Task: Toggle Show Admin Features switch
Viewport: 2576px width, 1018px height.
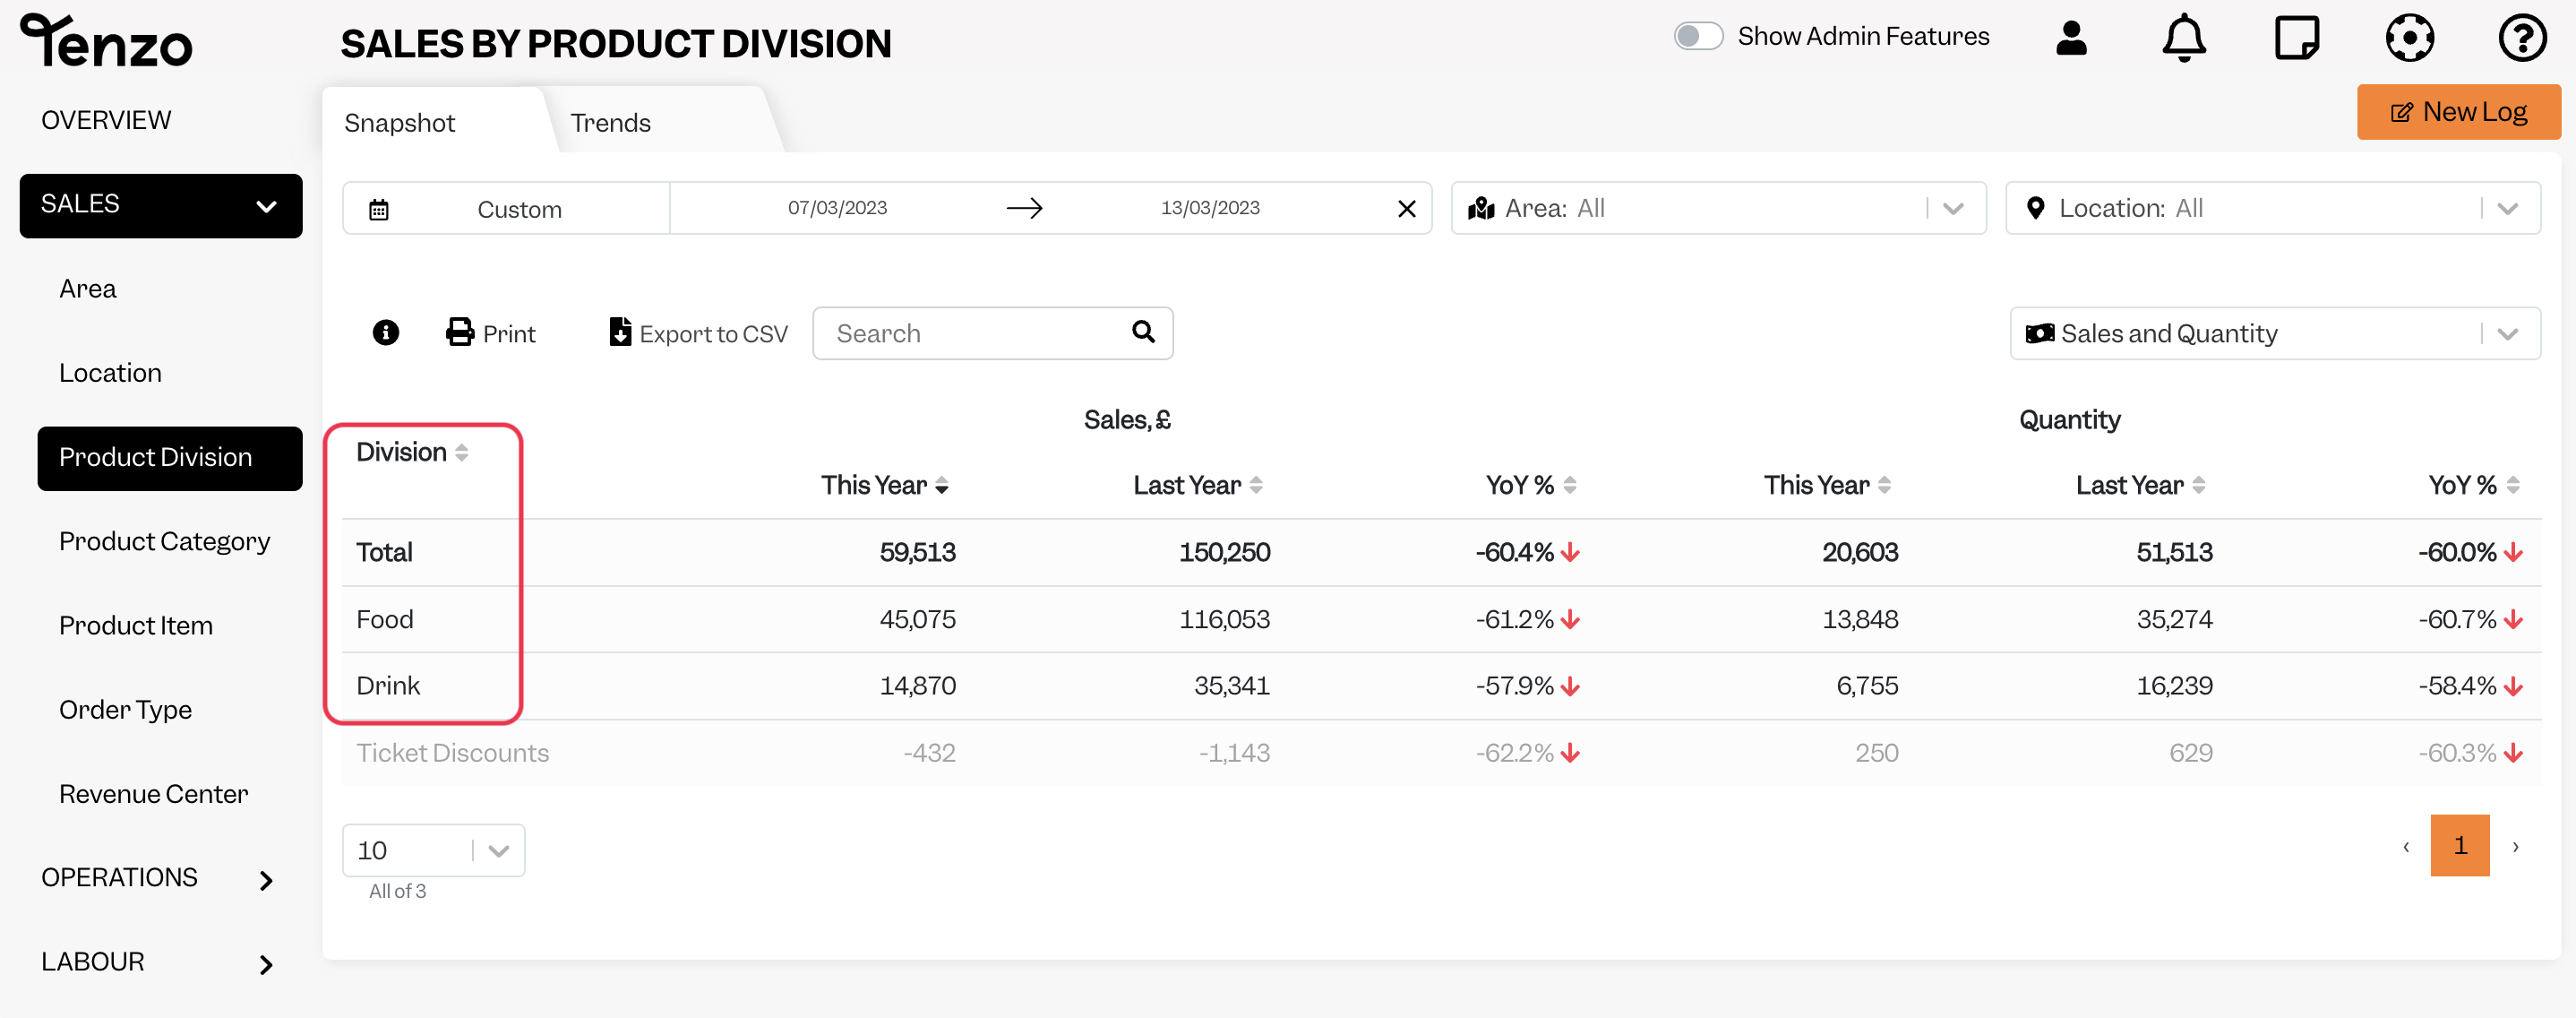Action: click(1697, 36)
